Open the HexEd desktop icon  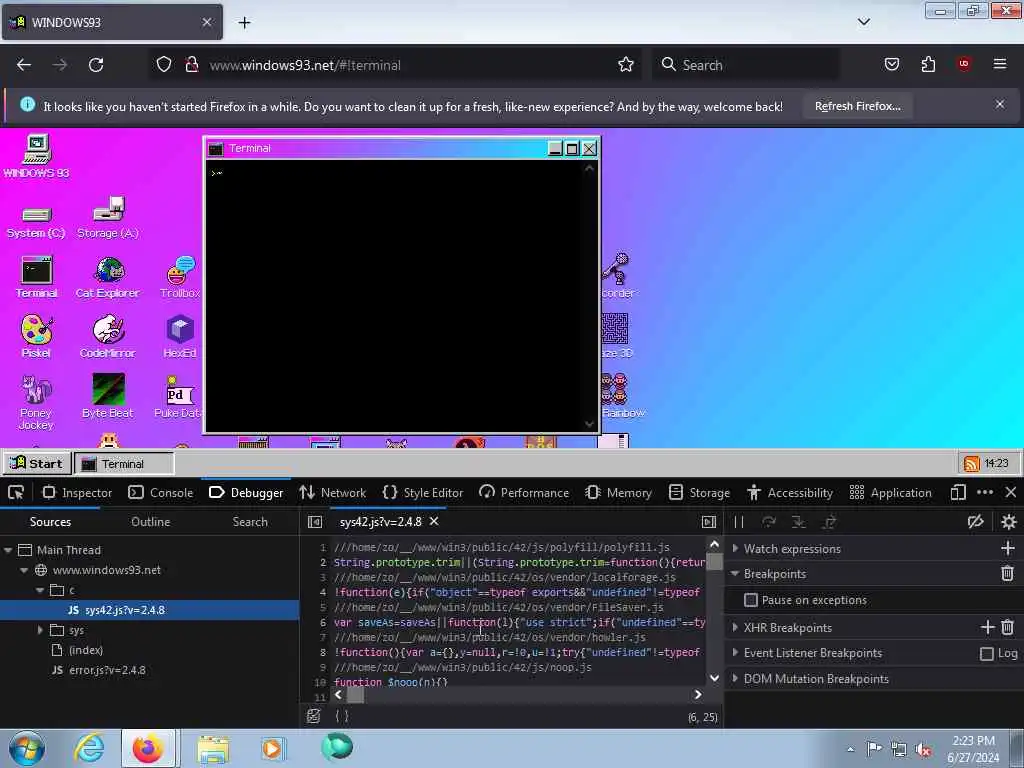[x=180, y=336]
